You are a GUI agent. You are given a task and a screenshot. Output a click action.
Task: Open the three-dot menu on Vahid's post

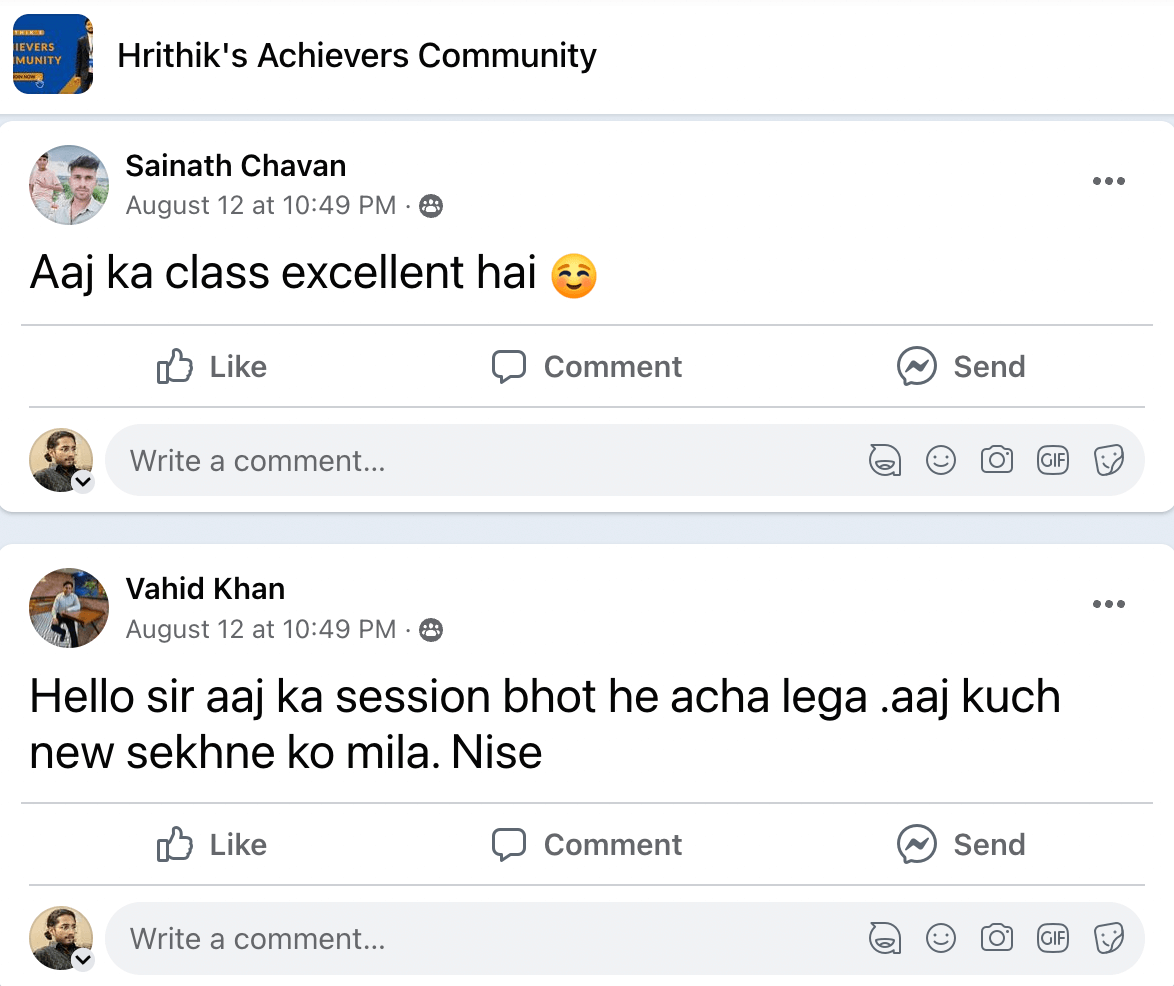pyautogui.click(x=1108, y=604)
